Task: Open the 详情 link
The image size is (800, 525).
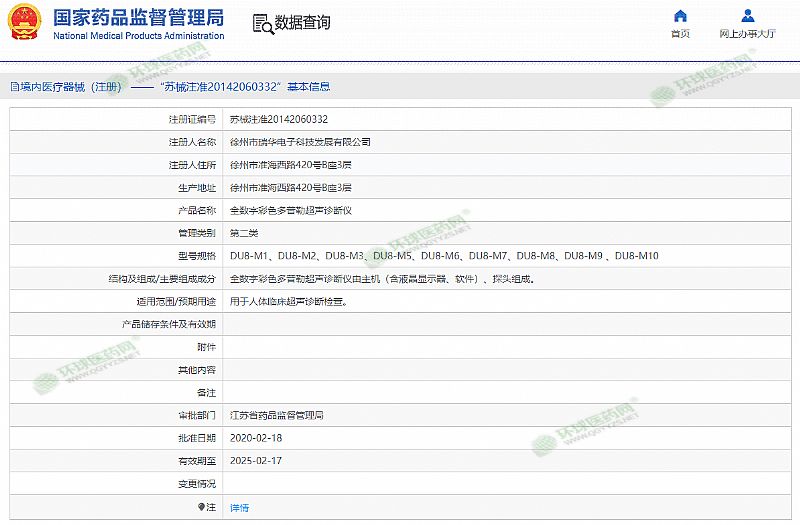Action: (x=239, y=508)
